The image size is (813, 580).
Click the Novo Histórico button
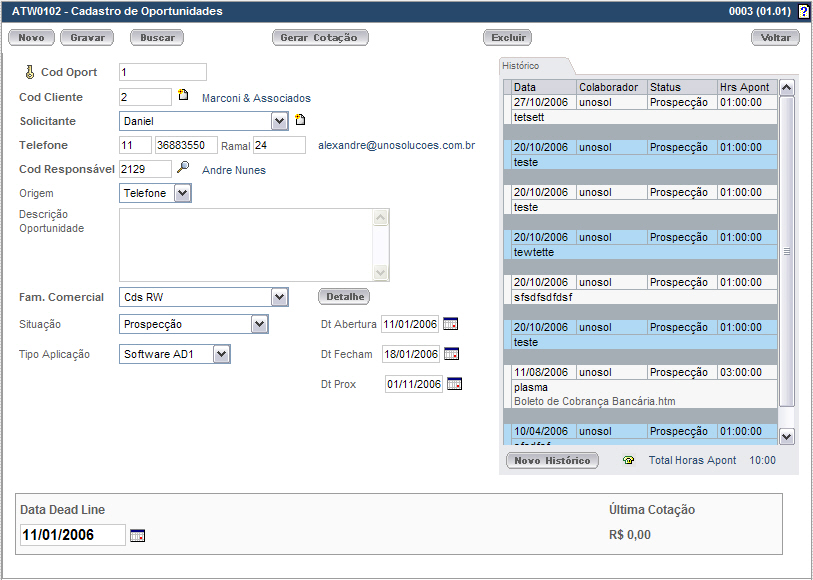tap(552, 461)
